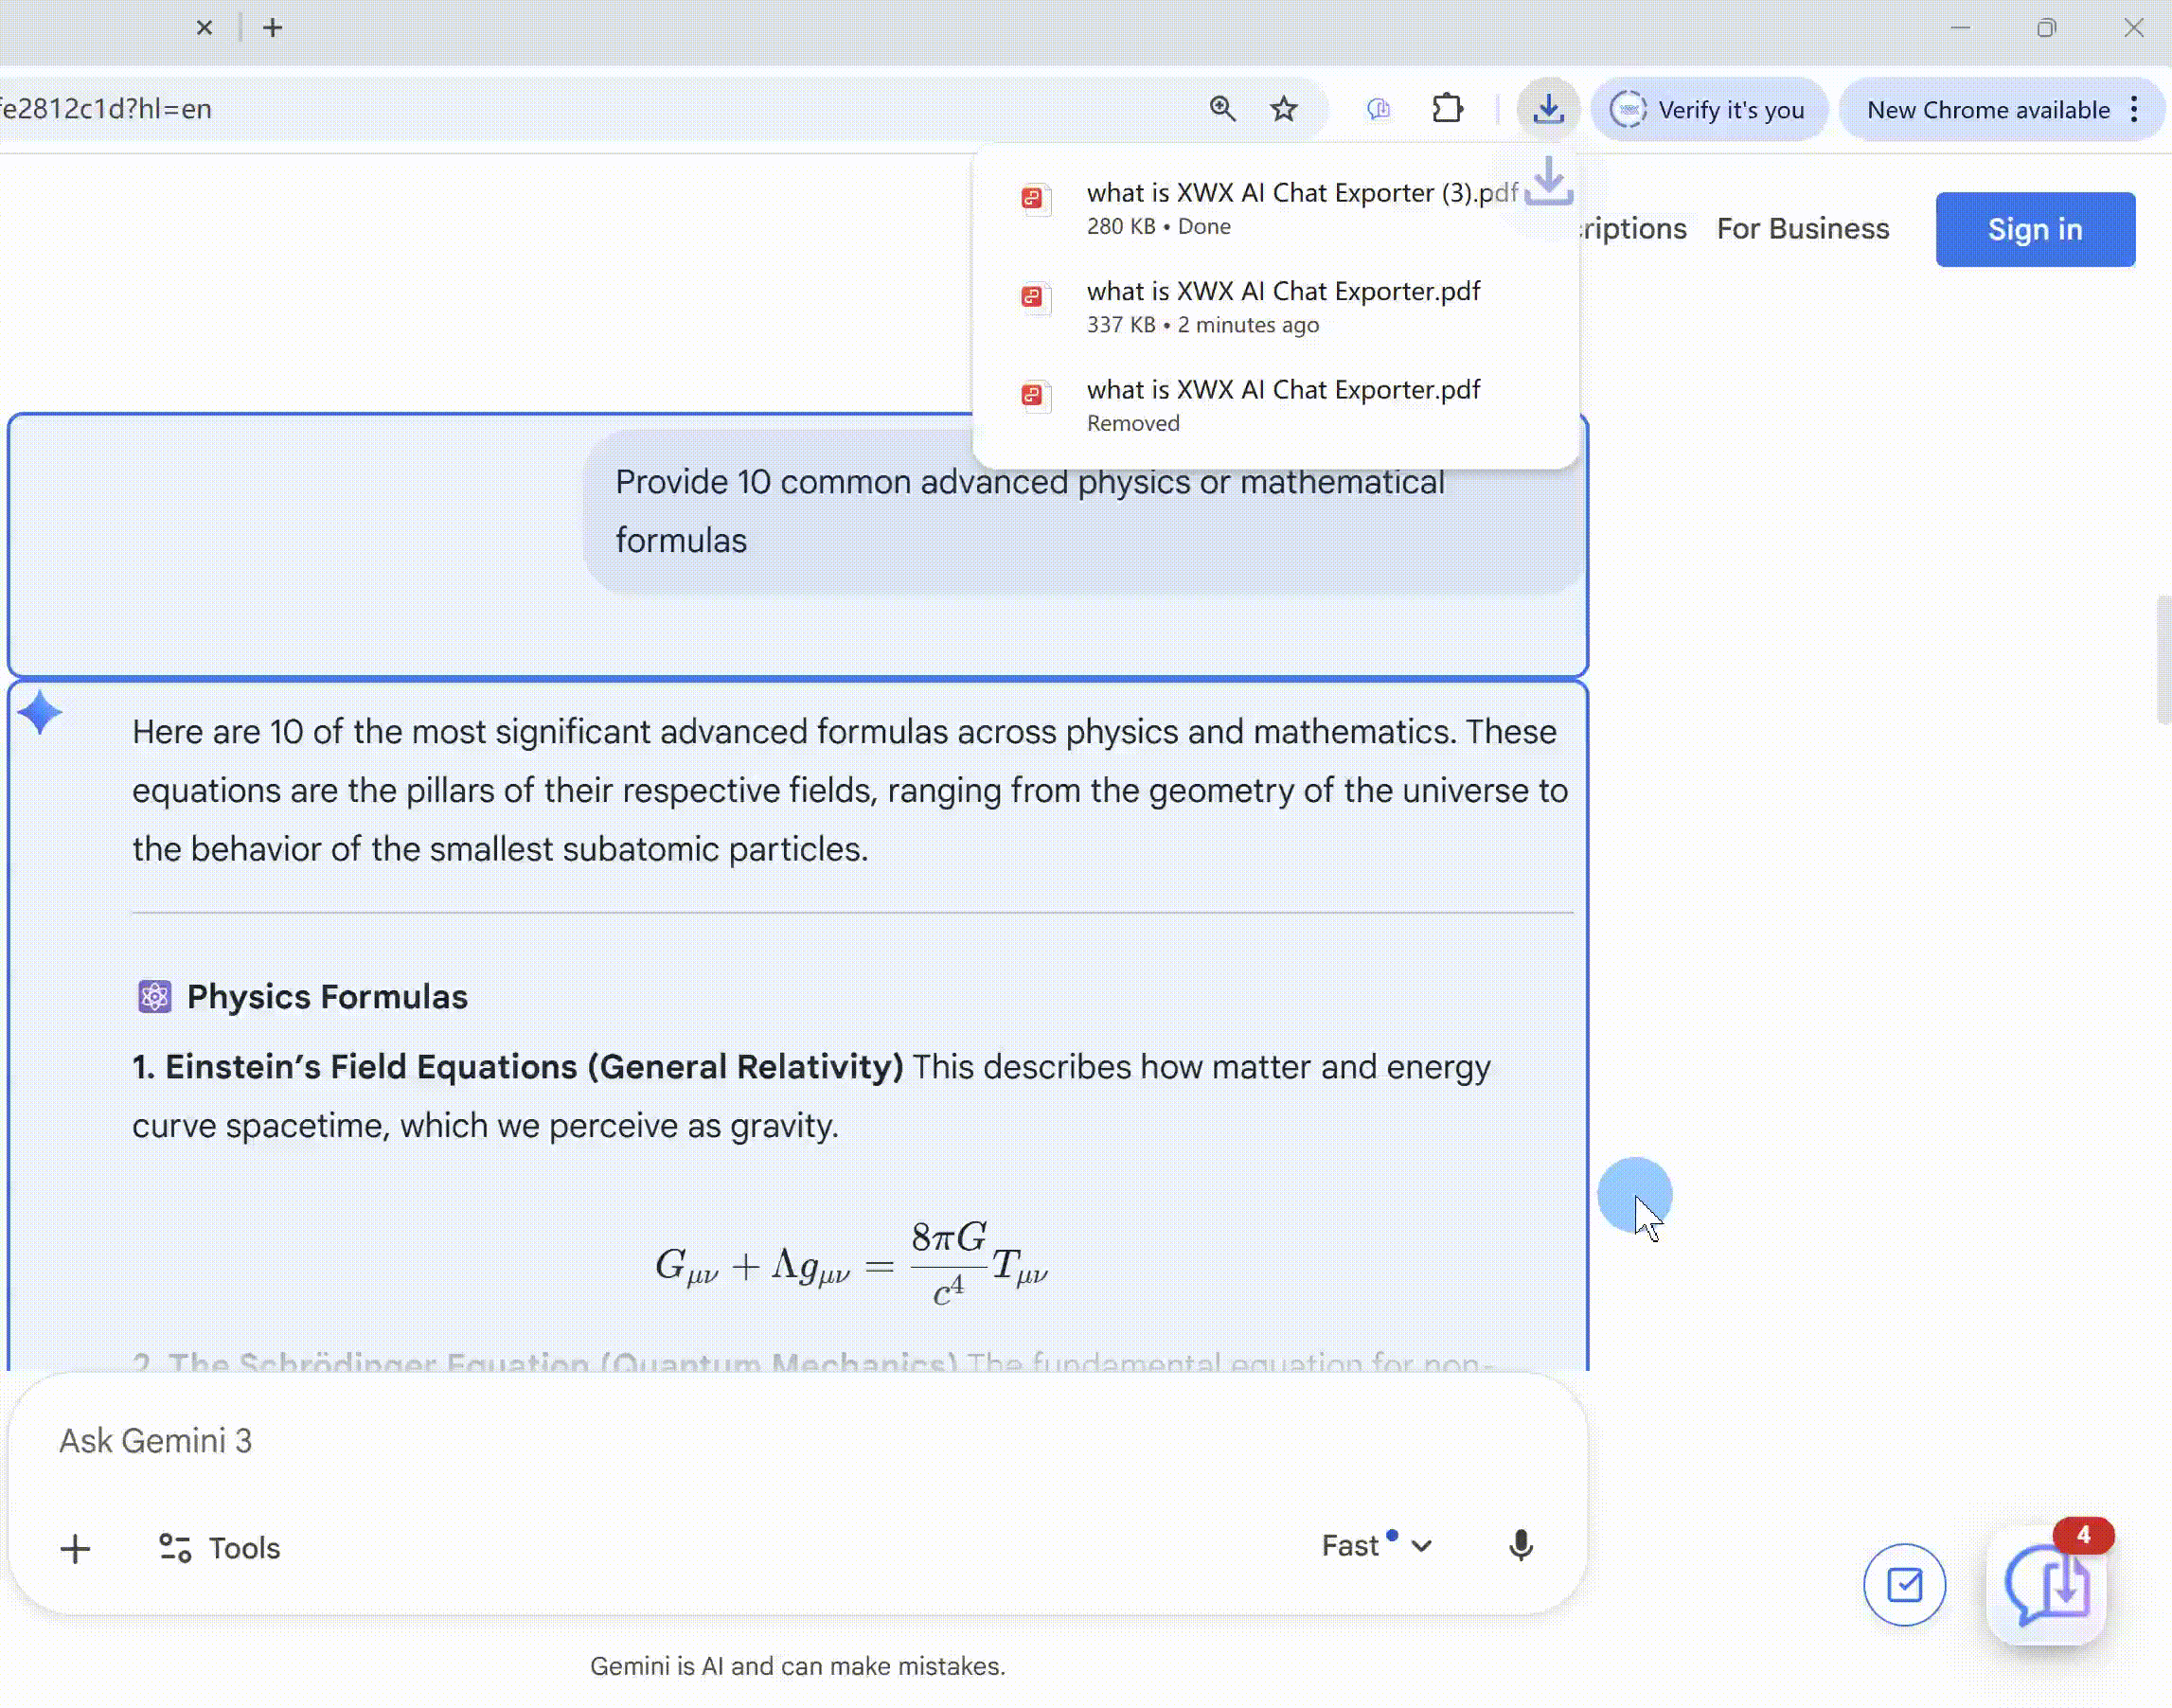This screenshot has height=1708, width=2172.
Task: Open the Tools menu in prompt bar
Action: tap(220, 1548)
